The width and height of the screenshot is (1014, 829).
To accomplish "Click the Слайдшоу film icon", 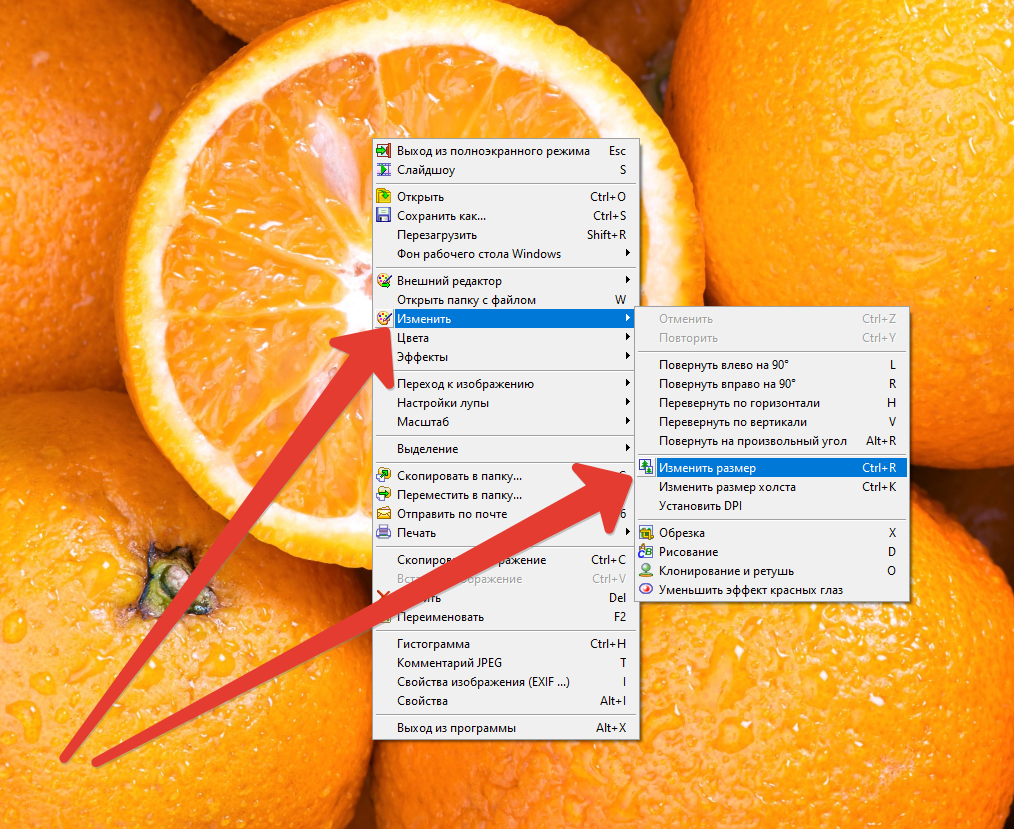I will coord(383,169).
